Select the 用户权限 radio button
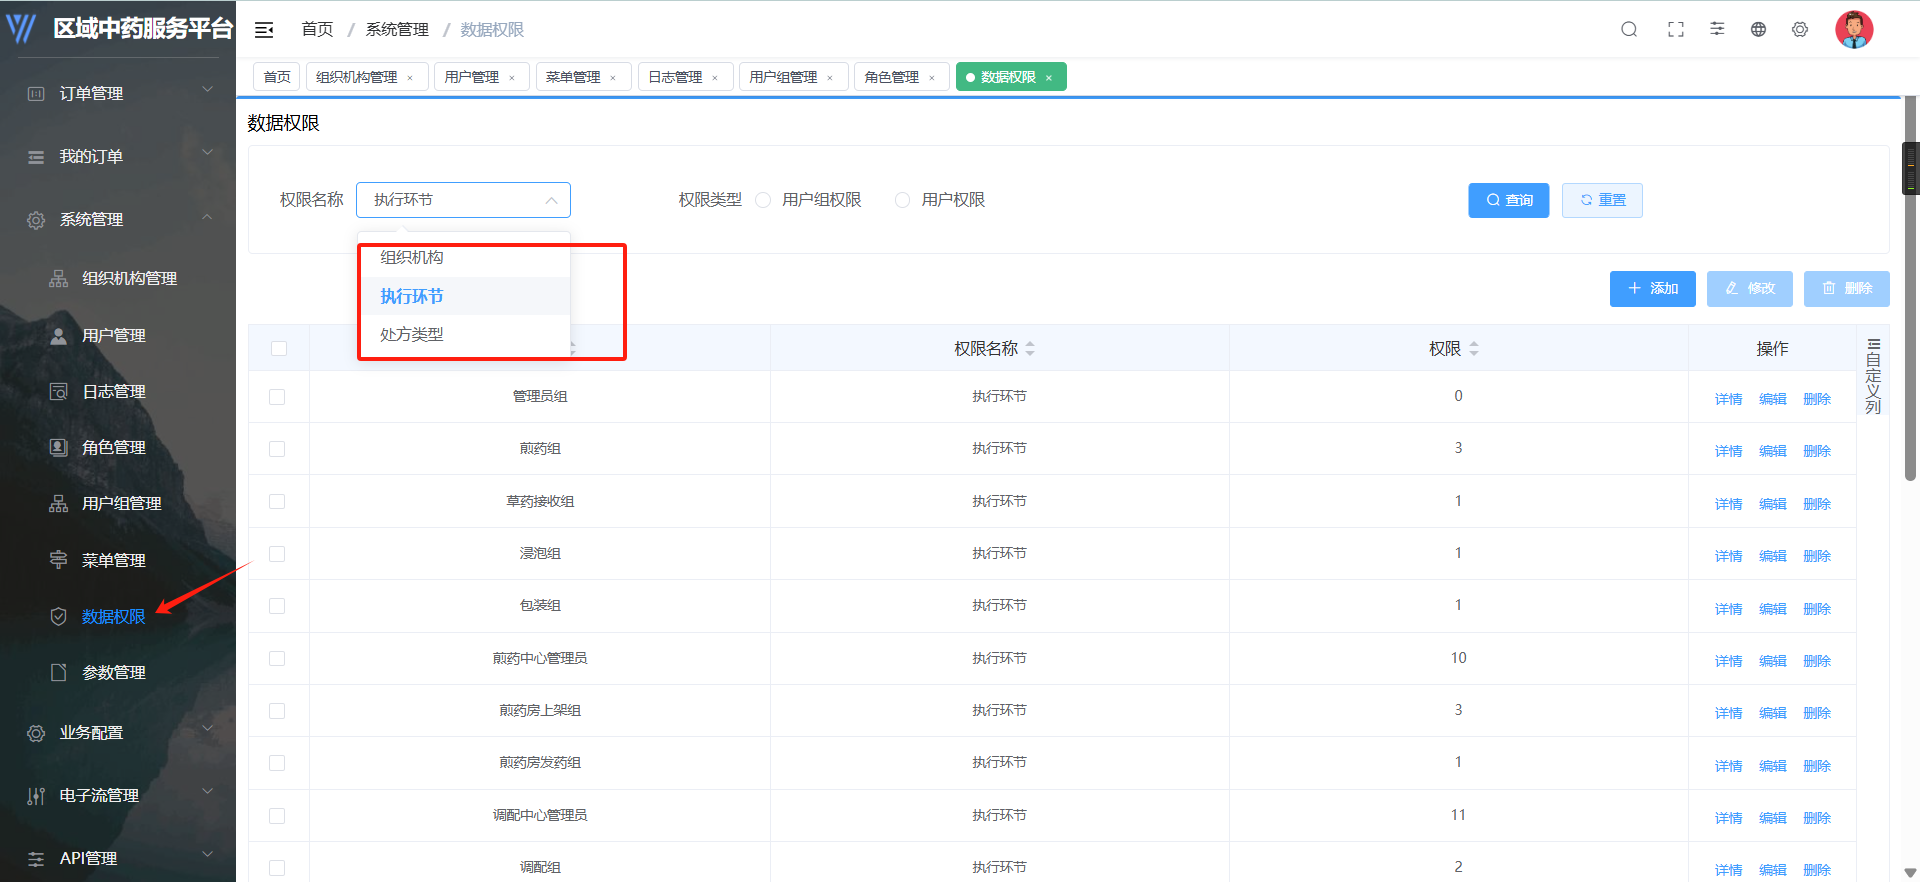Screen dimensions: 1920x882 tap(902, 200)
